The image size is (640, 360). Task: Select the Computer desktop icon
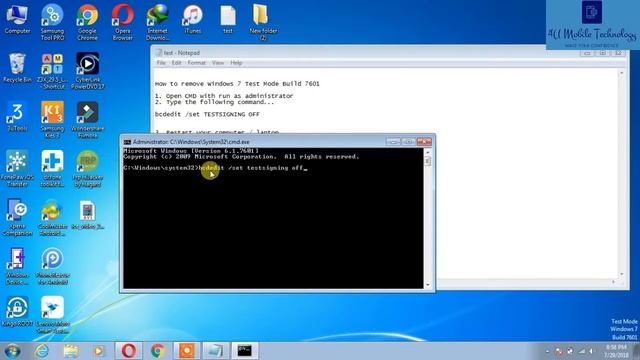pyautogui.click(x=17, y=19)
